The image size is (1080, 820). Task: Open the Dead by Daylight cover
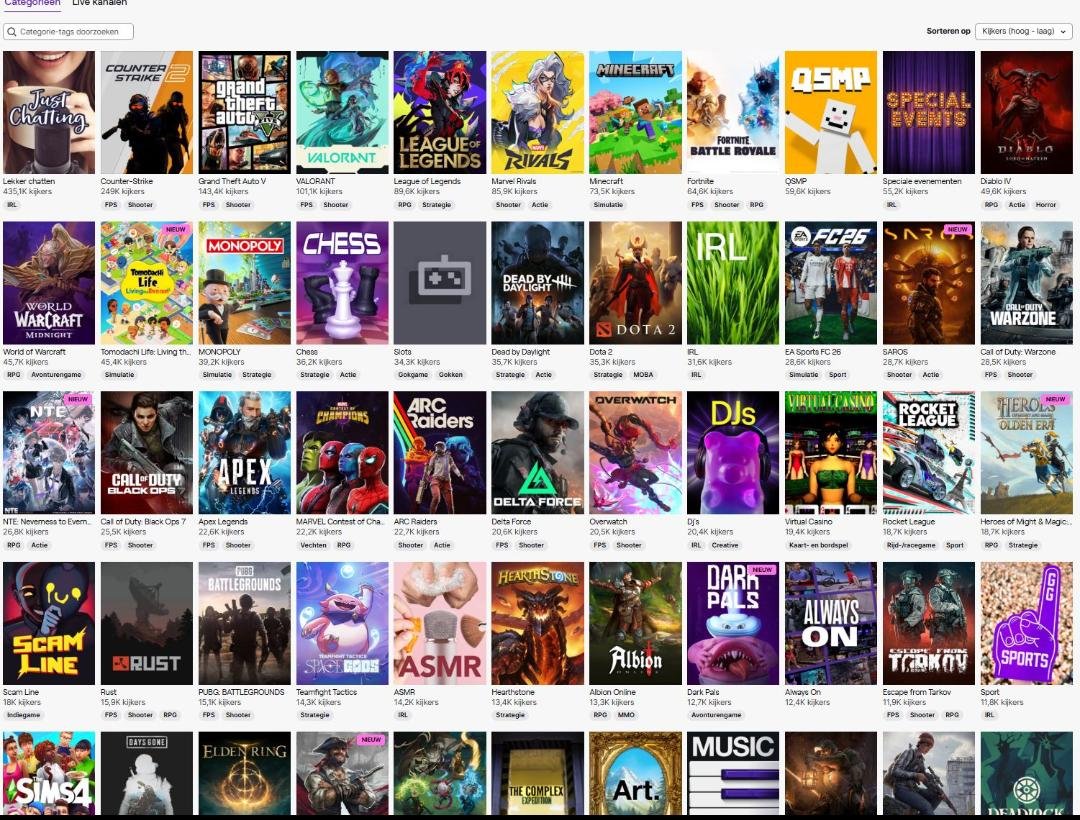click(538, 283)
